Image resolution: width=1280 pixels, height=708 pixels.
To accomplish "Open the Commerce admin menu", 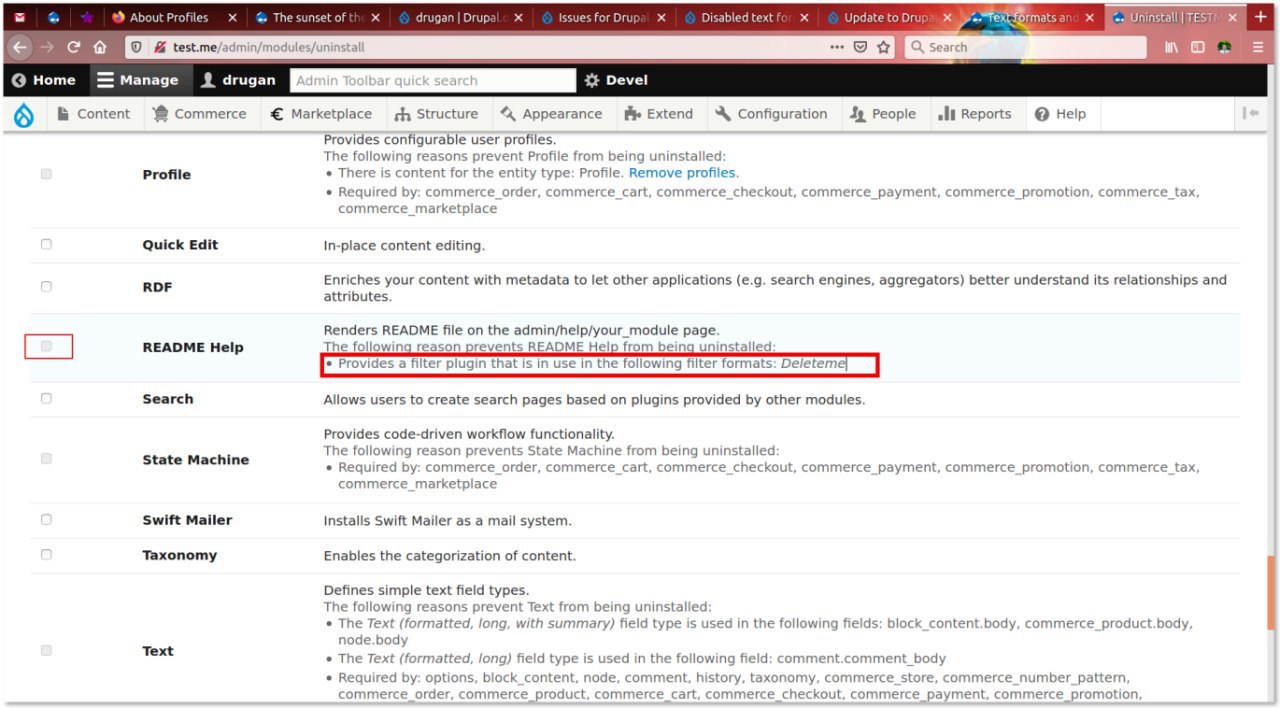I will 199,114.
